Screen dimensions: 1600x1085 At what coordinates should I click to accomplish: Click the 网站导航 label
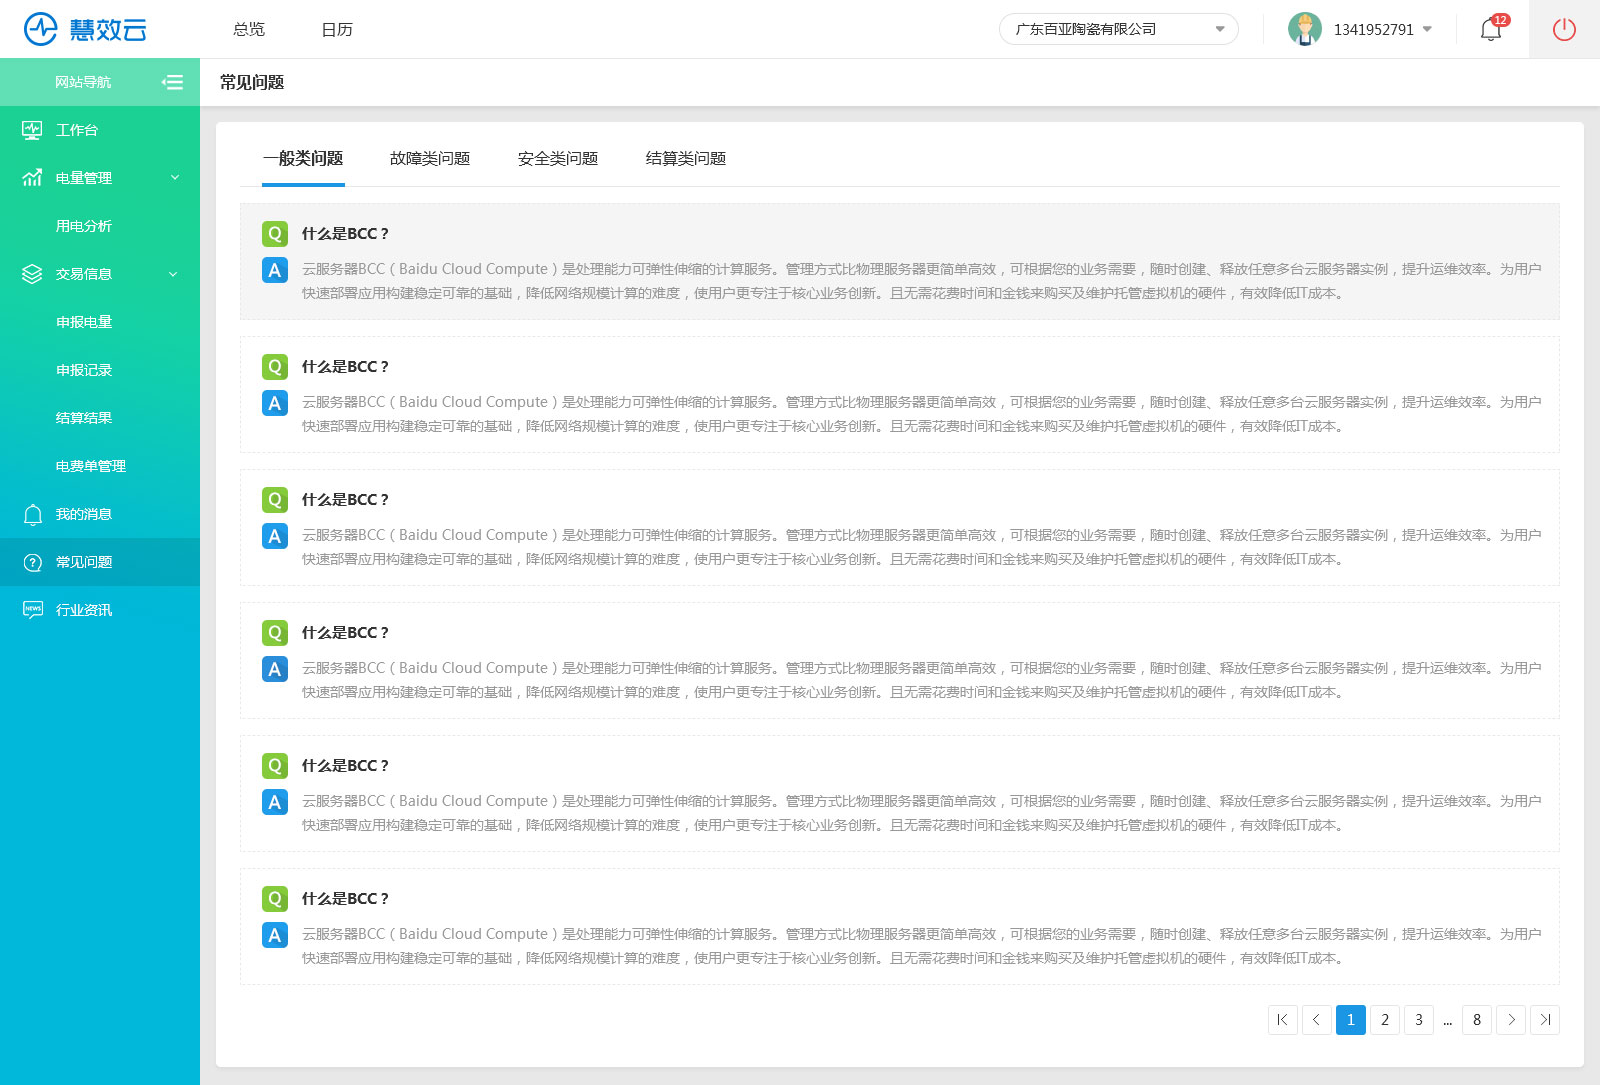tap(83, 82)
